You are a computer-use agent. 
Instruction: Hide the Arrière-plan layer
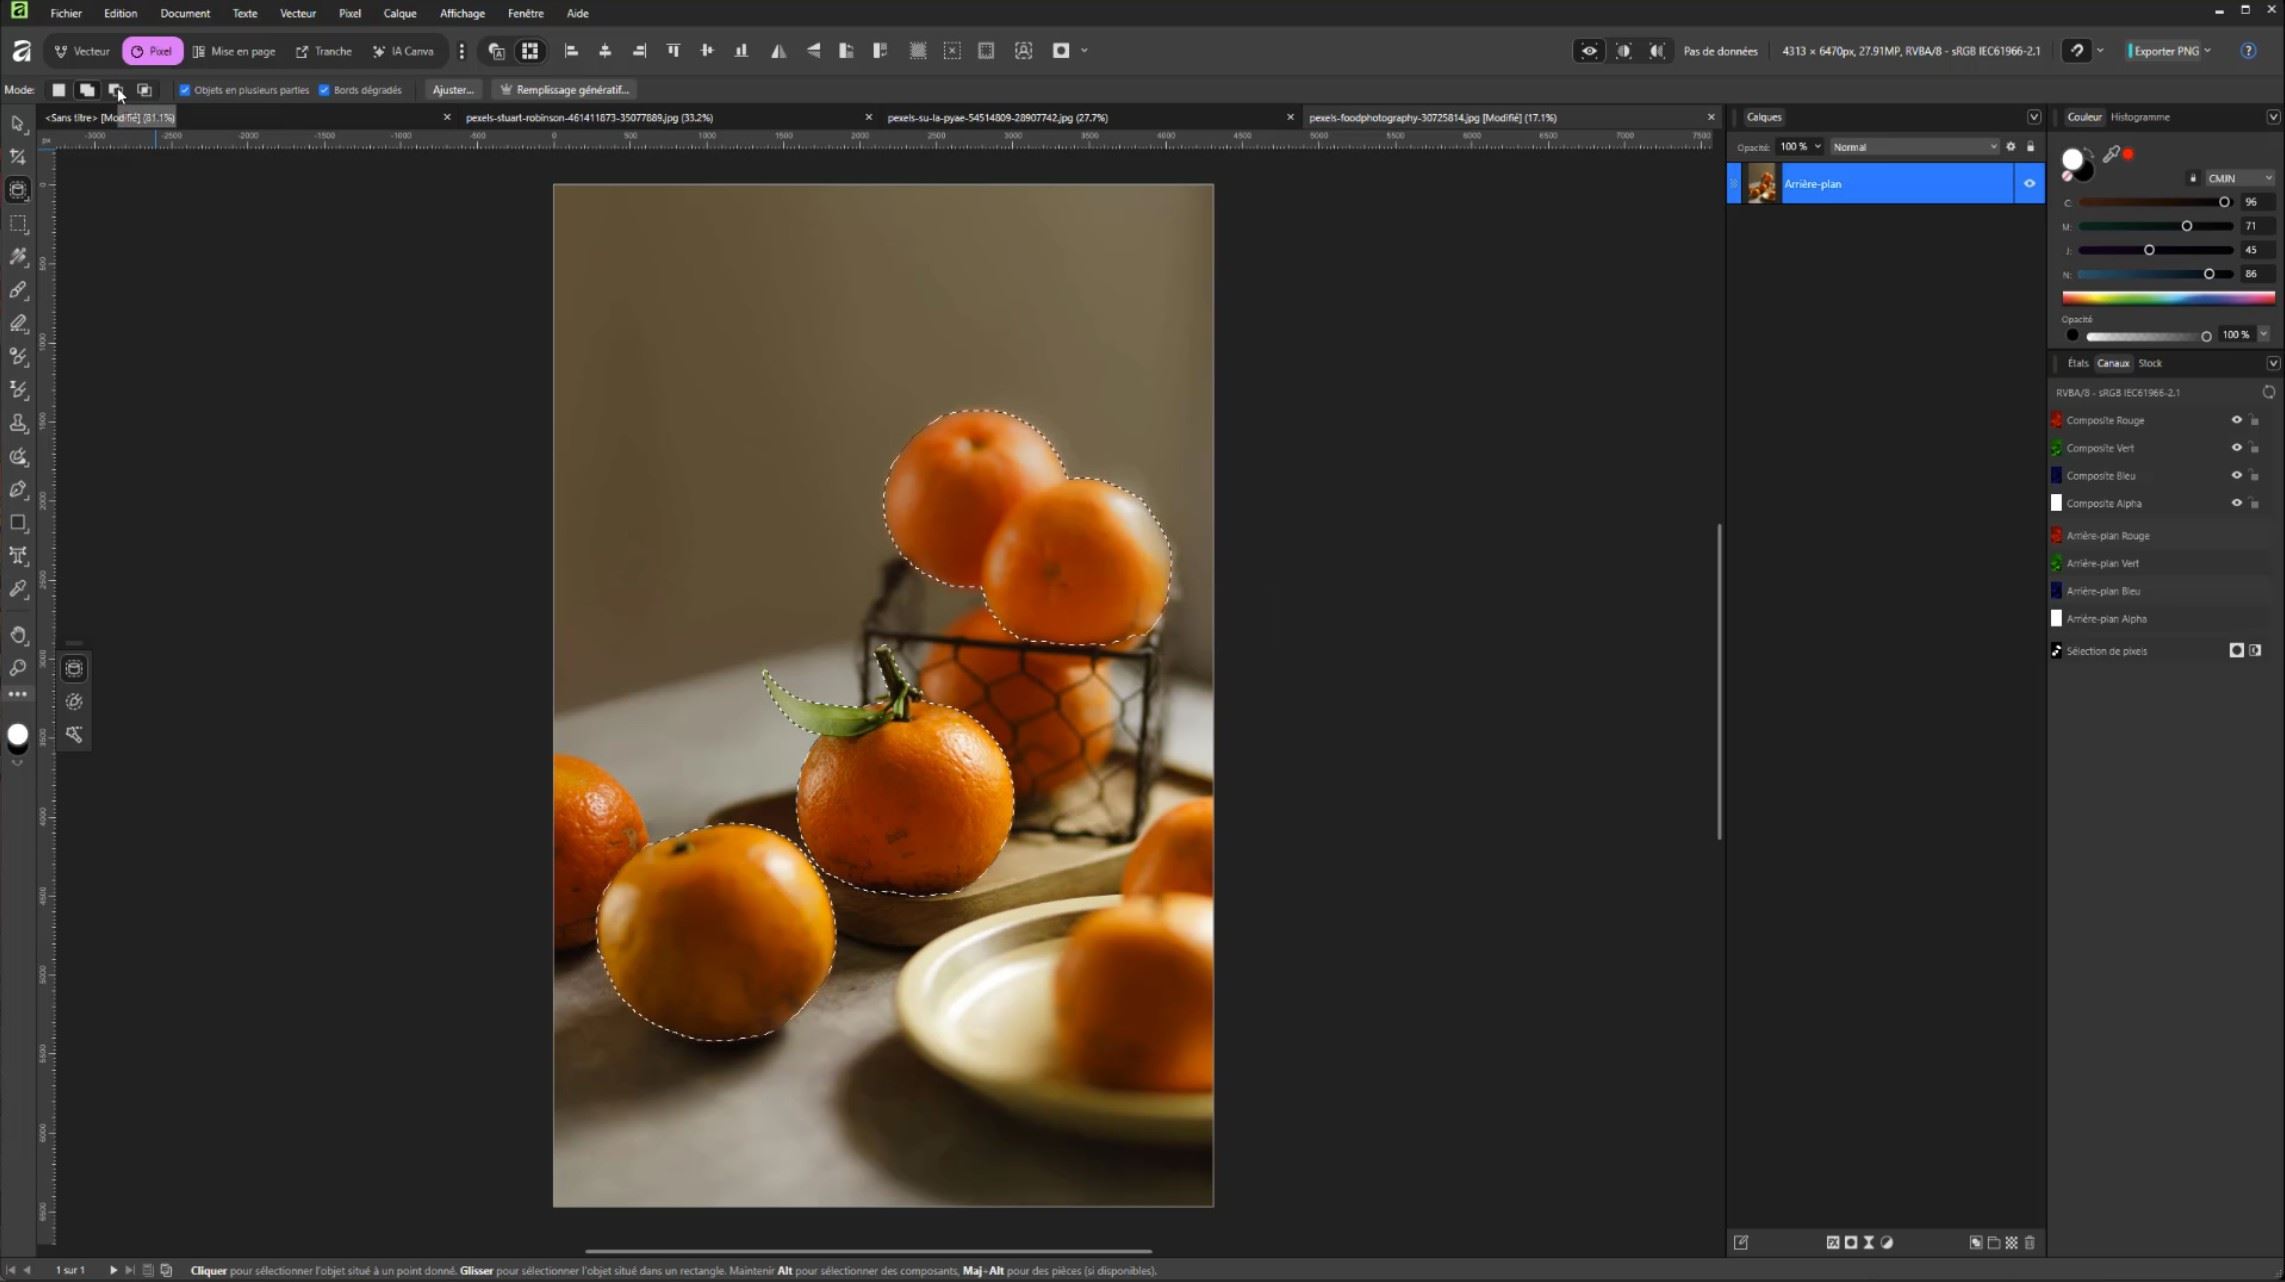click(2029, 184)
